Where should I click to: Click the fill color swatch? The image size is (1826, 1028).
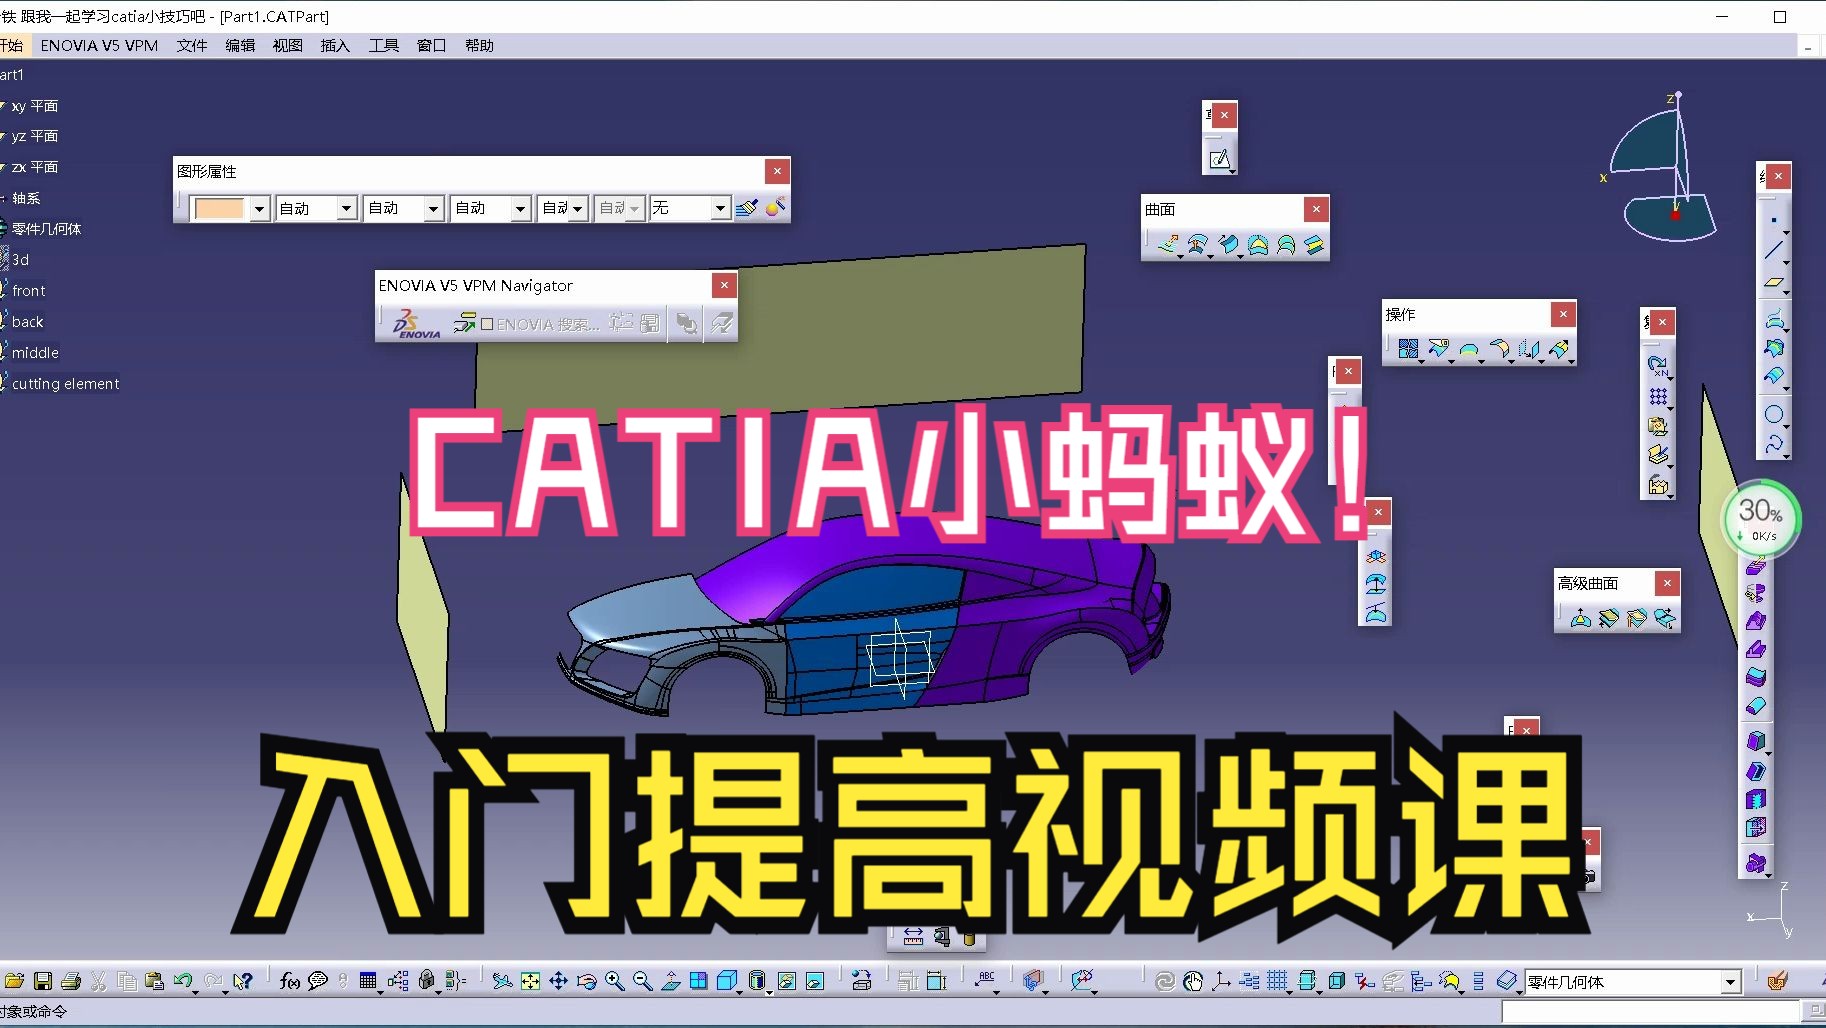[x=219, y=208]
